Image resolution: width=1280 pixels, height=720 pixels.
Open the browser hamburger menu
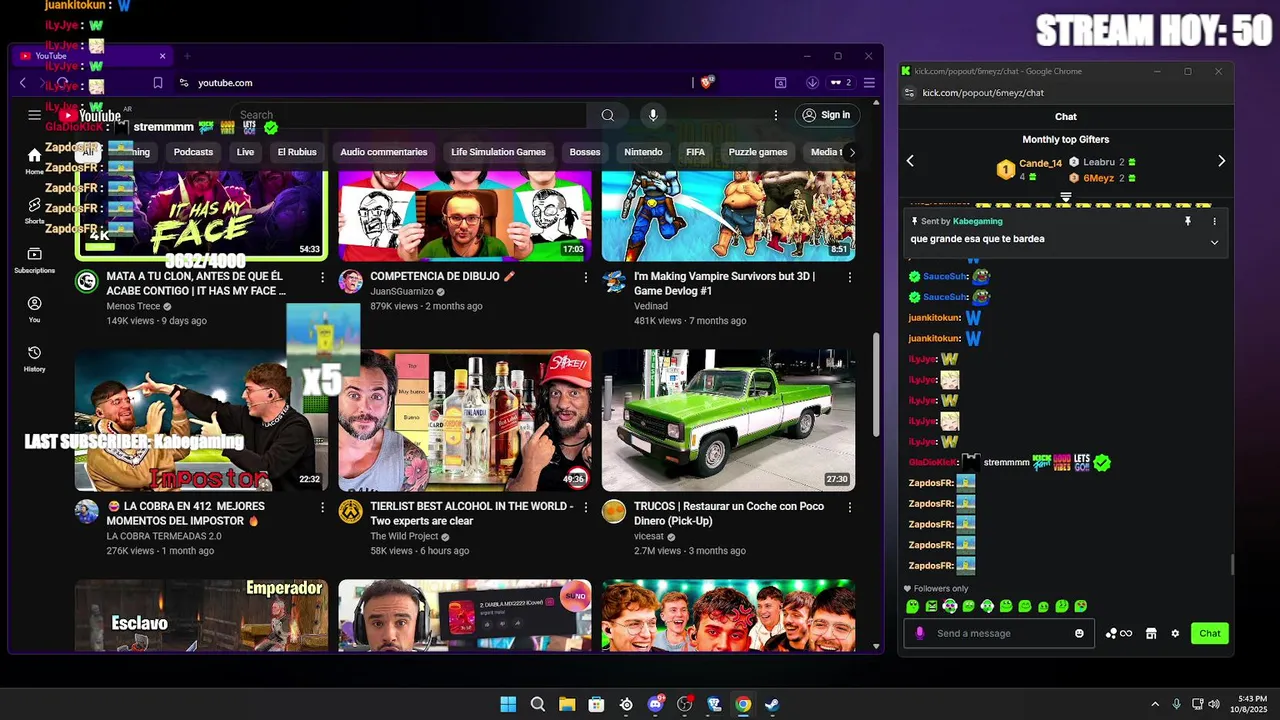click(x=869, y=83)
